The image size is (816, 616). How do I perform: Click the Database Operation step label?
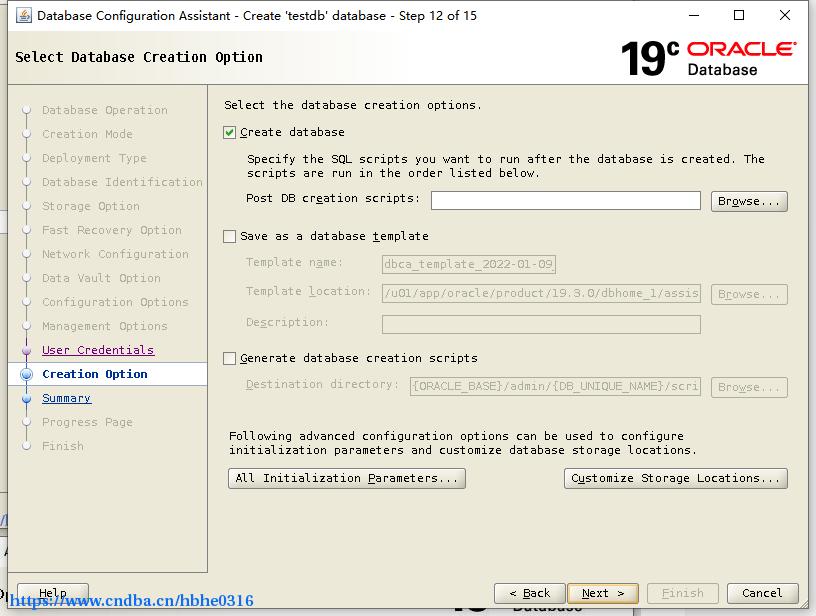click(x=105, y=110)
